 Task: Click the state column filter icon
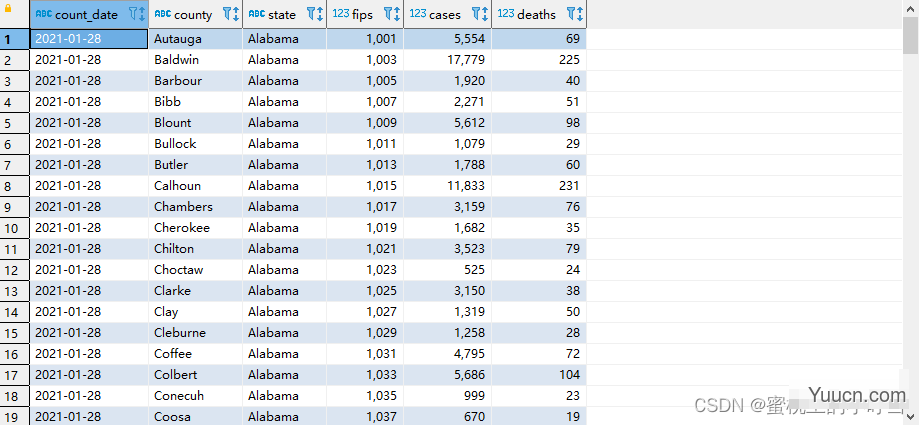[x=314, y=14]
